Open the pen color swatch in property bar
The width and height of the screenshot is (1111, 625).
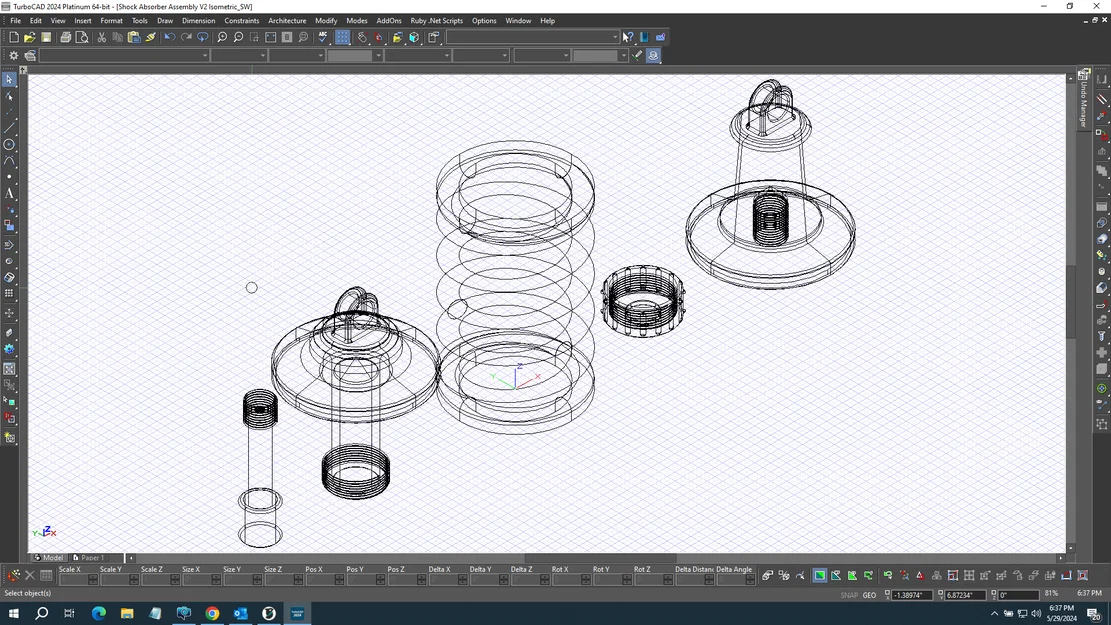pos(352,55)
